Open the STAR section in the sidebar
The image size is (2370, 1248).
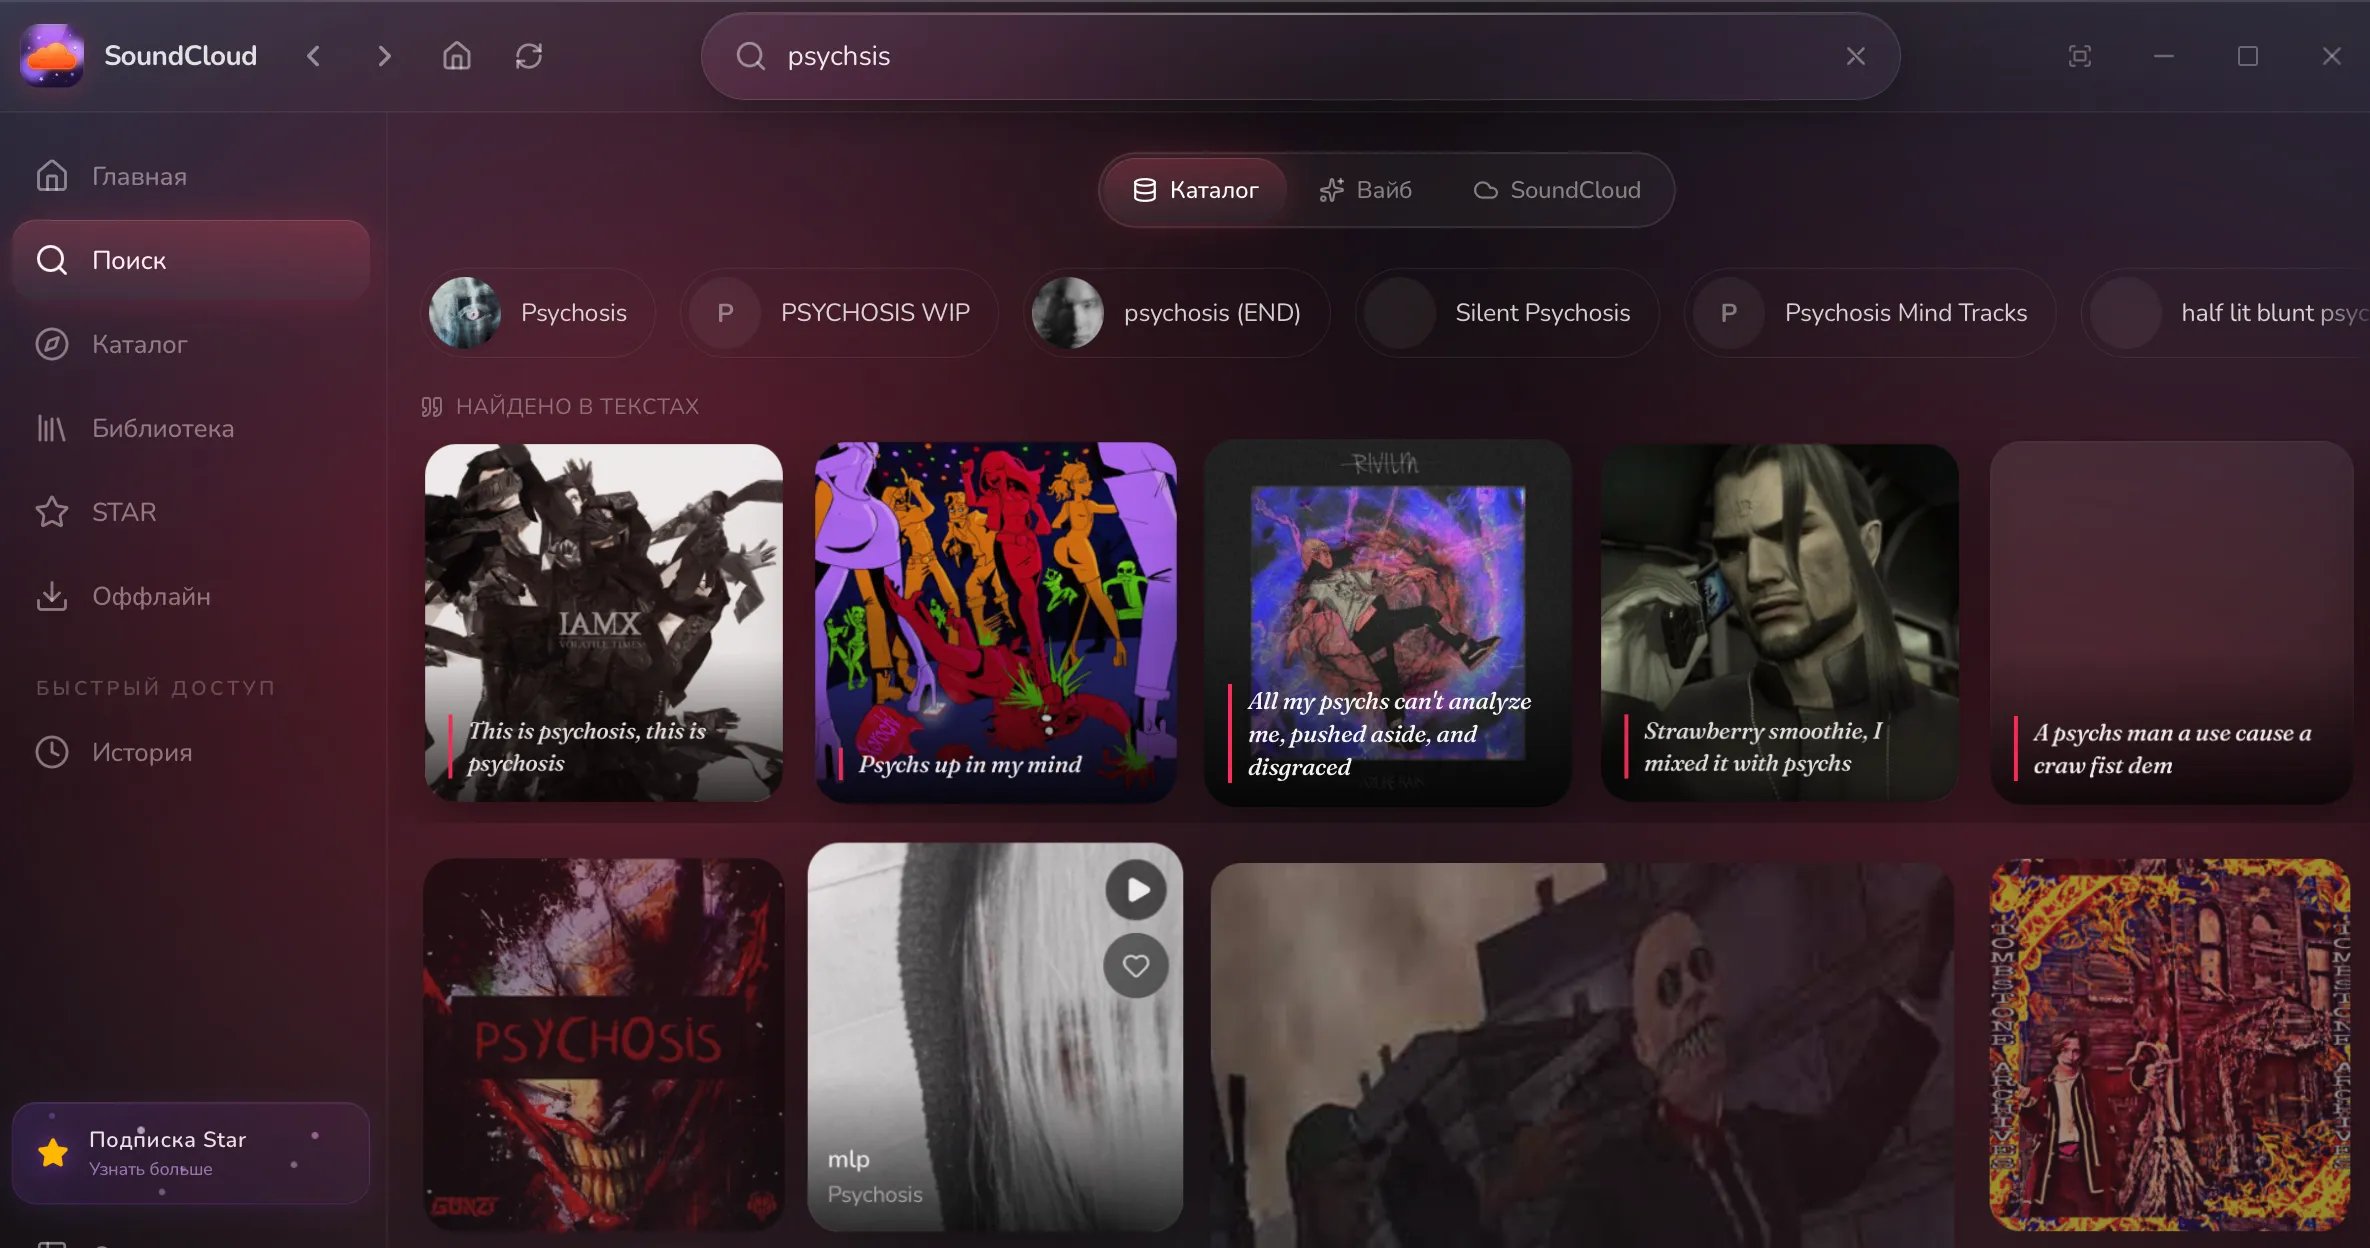point(191,512)
